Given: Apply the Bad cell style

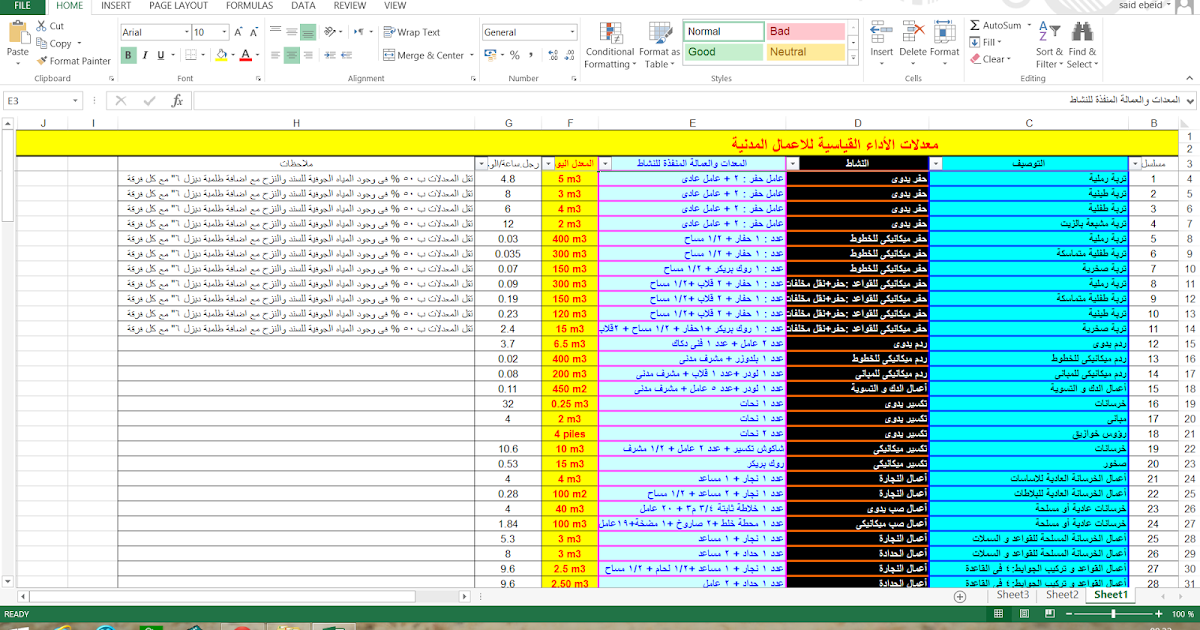Looking at the screenshot, I should point(805,32).
